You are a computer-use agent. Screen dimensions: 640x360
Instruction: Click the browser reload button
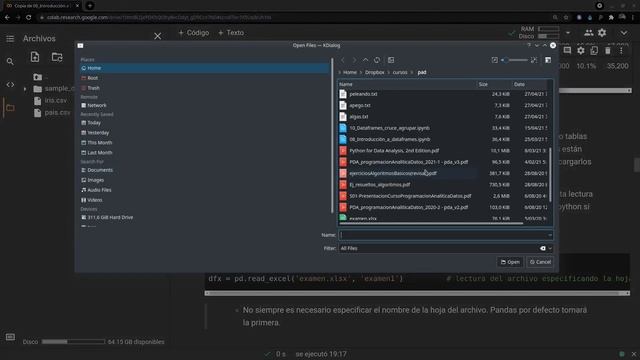[x=29, y=18]
